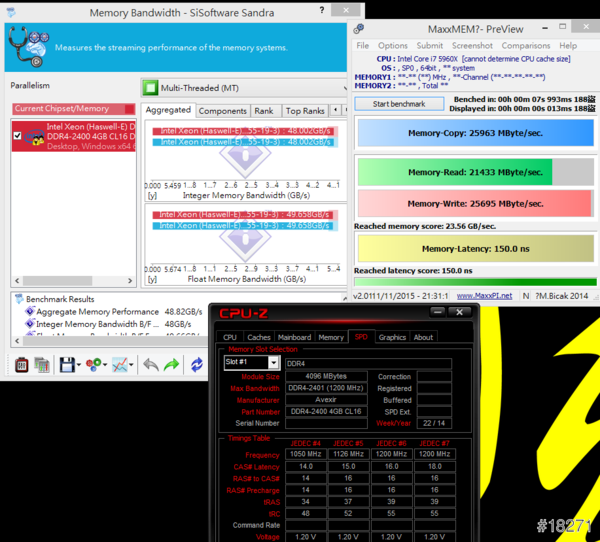Viewport: 600px width, 542px height.
Task: Click the line chart icon in Sandra toolbar
Action: pos(120,365)
